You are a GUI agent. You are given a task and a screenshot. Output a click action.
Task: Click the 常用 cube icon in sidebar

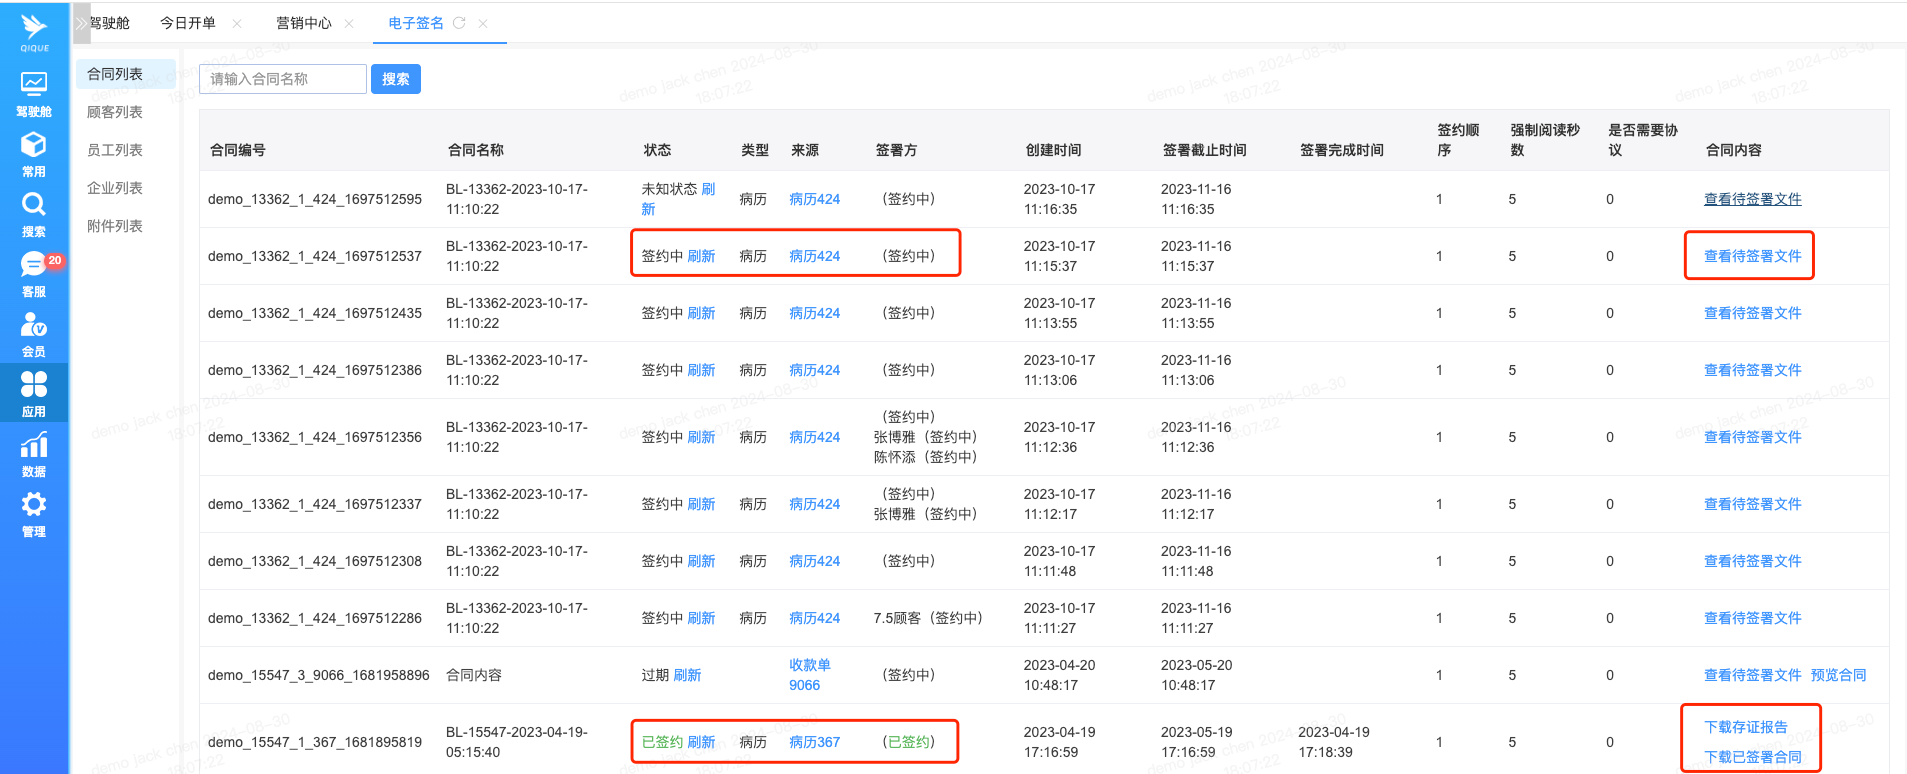[34, 146]
